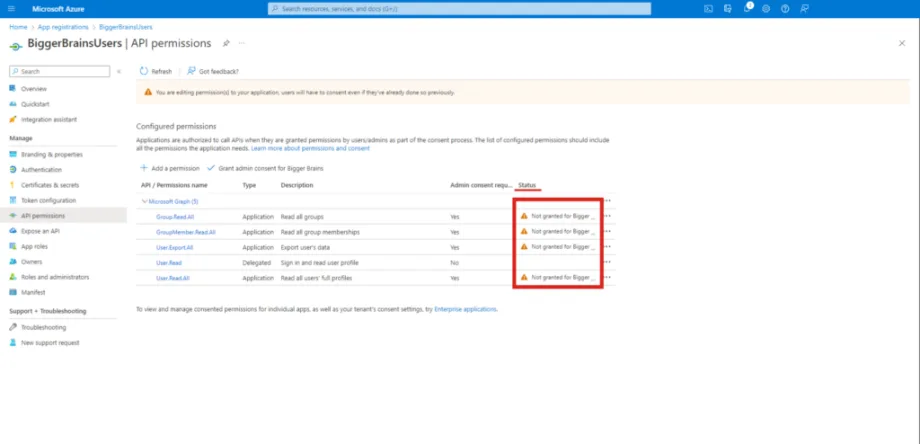Close the API permissions blade

902,43
